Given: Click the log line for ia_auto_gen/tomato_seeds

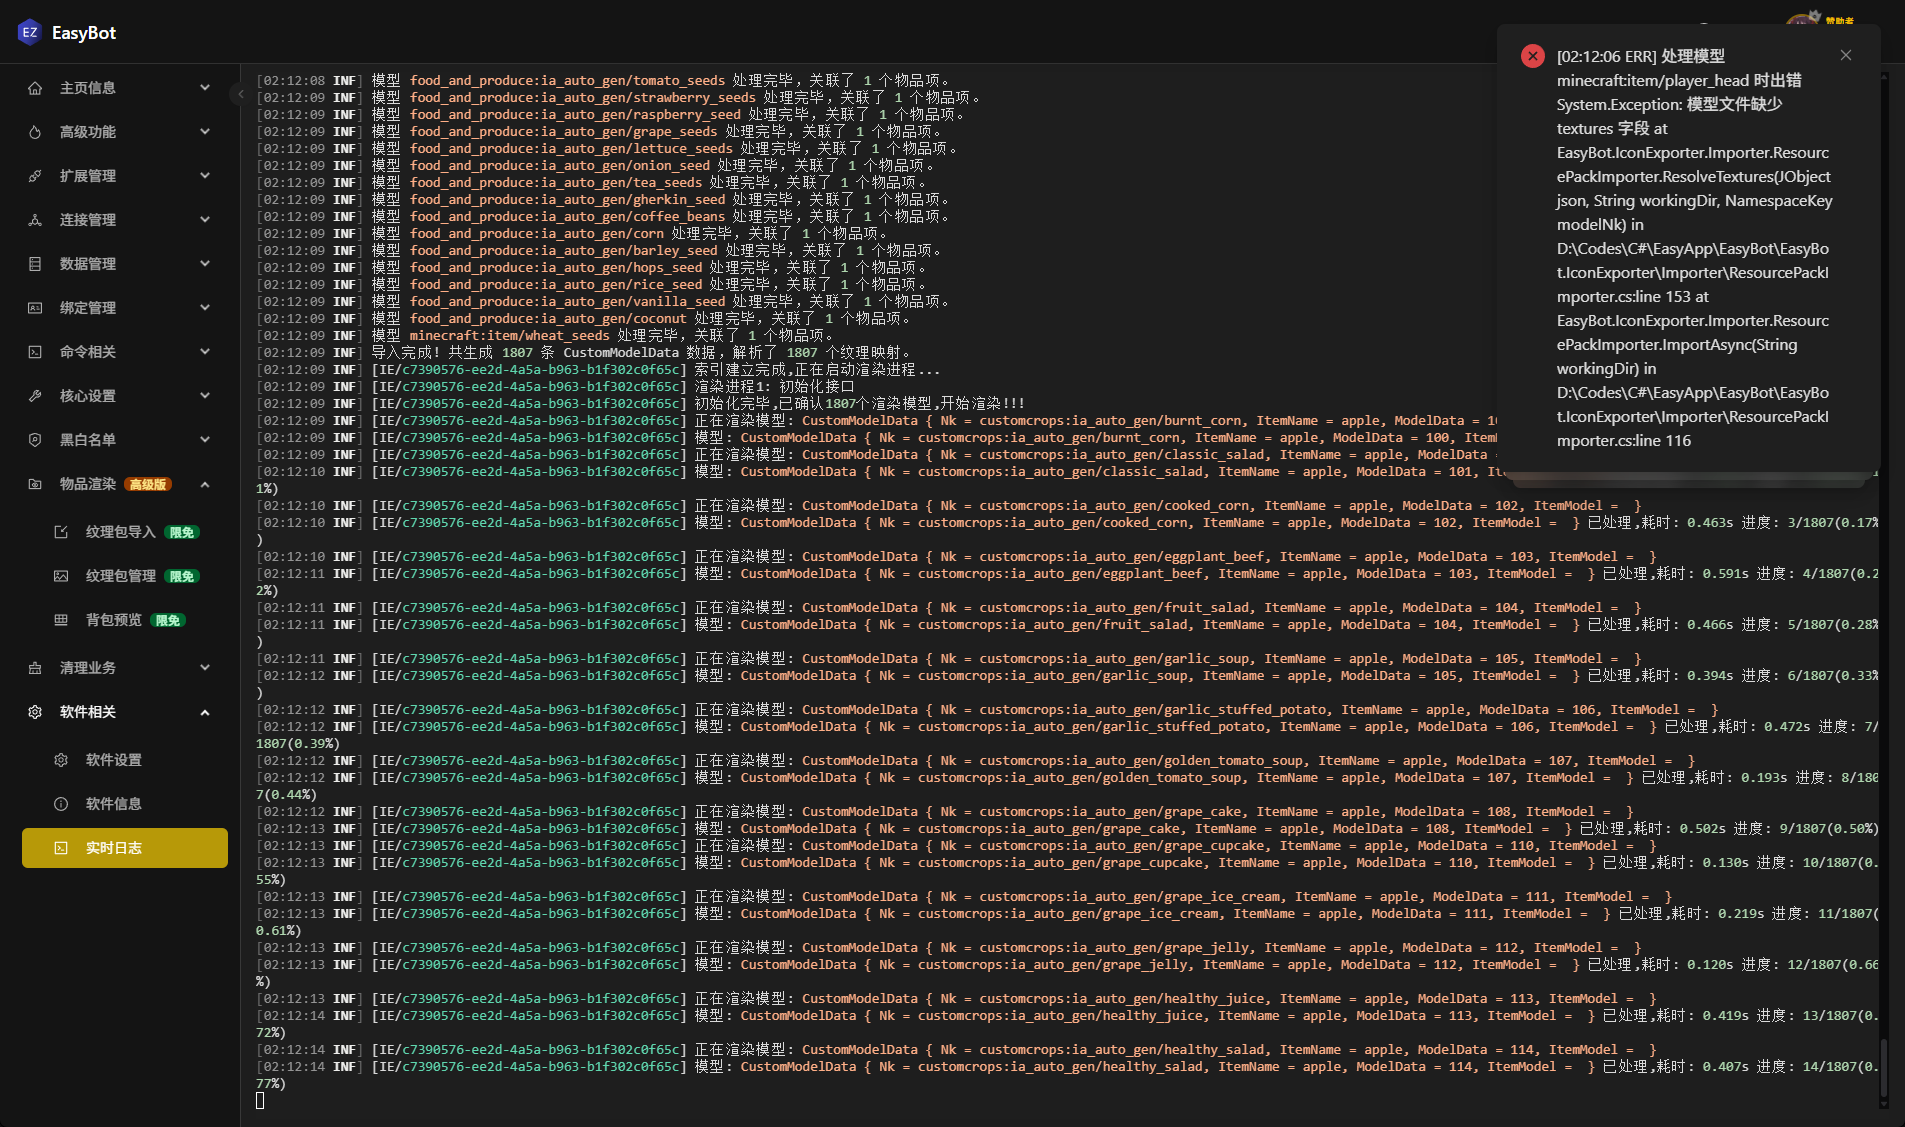Looking at the screenshot, I should click(604, 81).
